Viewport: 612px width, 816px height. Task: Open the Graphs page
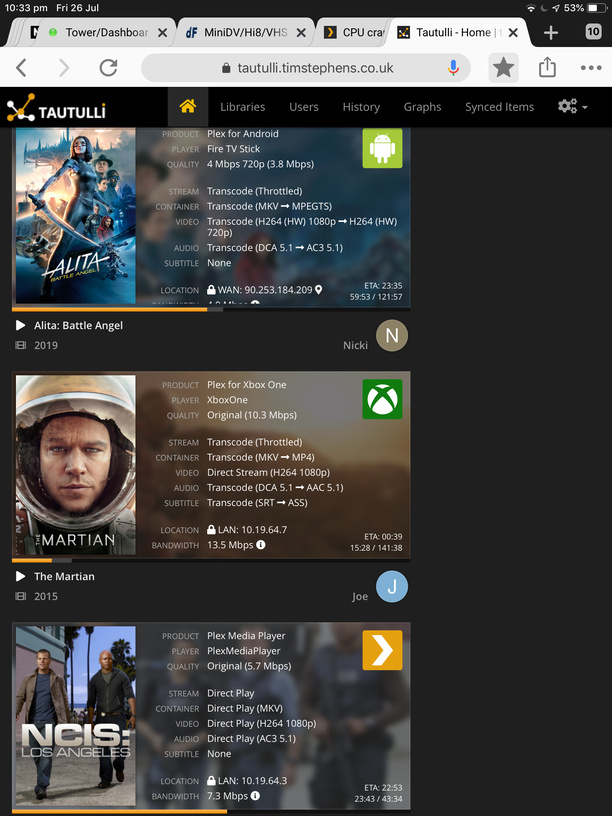click(423, 107)
